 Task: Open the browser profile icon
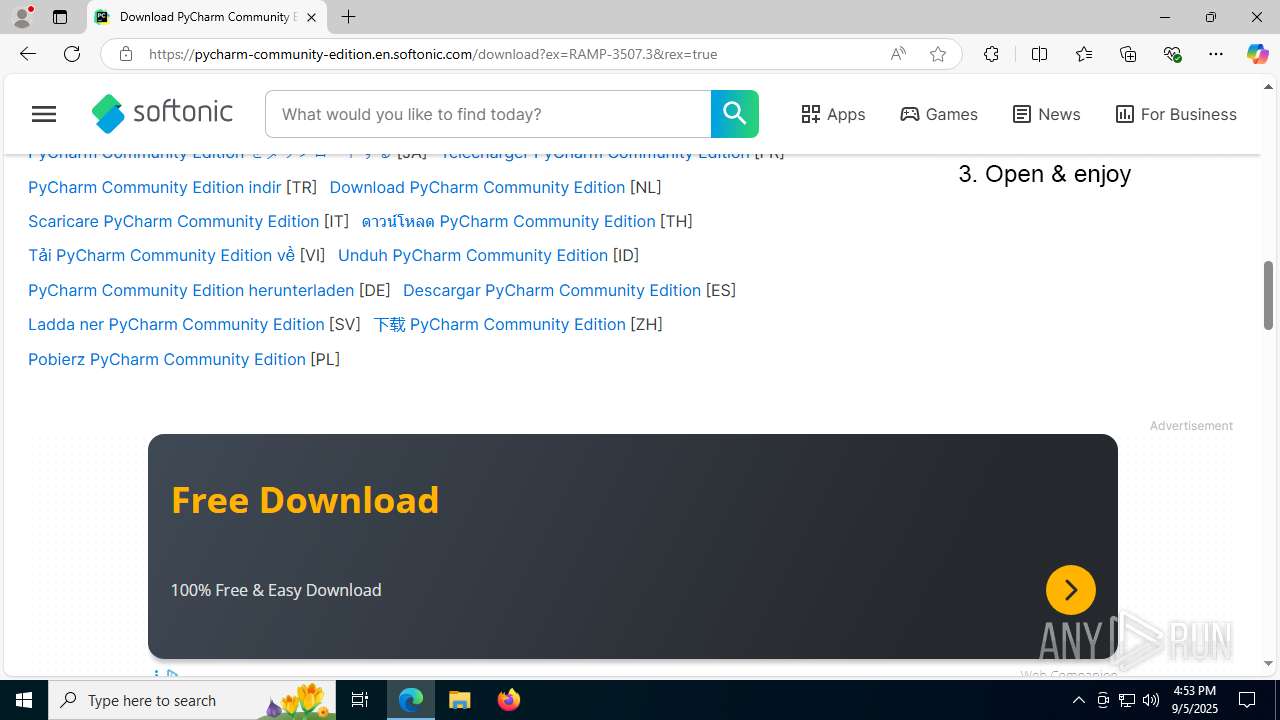22,17
